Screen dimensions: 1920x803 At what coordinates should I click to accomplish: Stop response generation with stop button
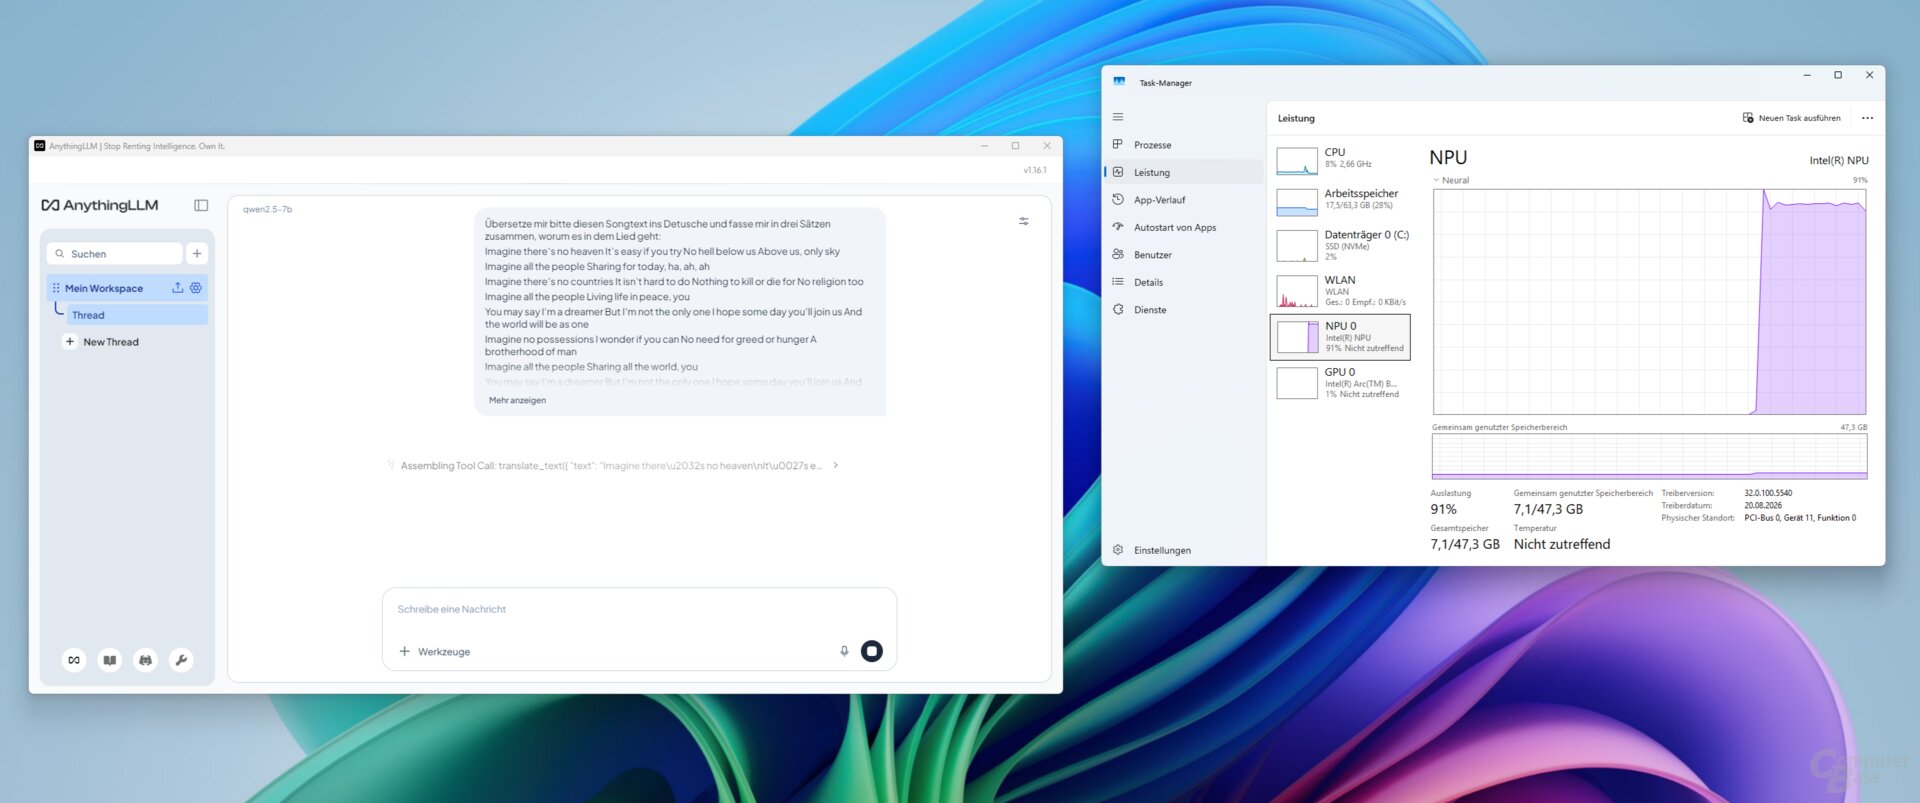872,651
